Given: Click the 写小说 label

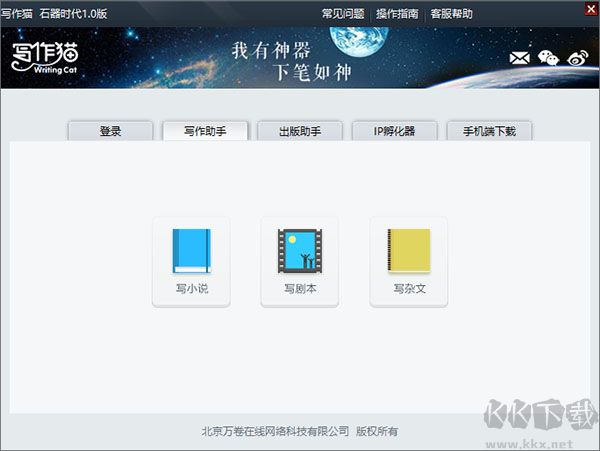Looking at the screenshot, I should [x=192, y=288].
